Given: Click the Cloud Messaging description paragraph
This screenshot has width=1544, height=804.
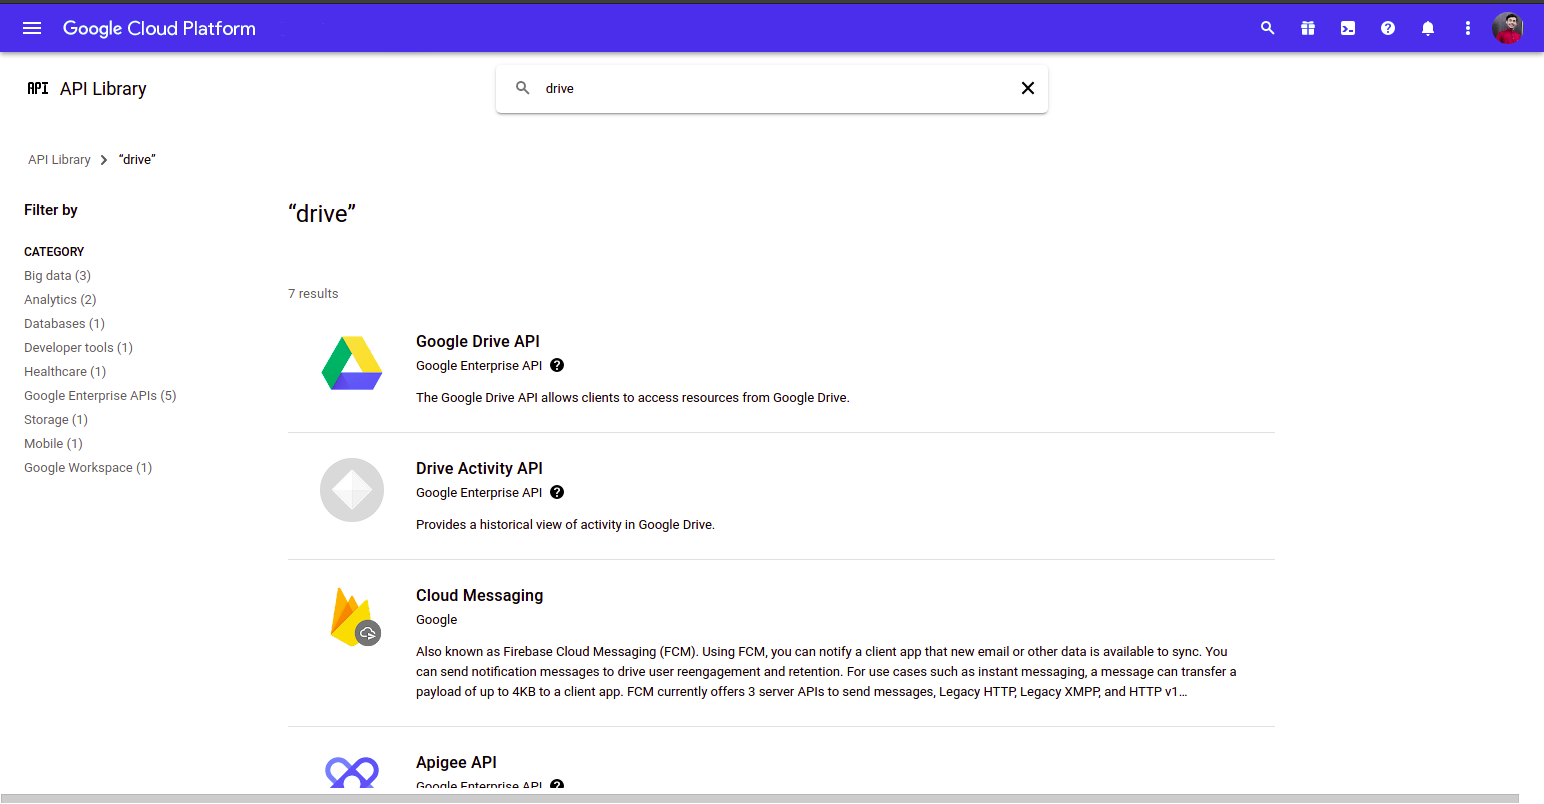Looking at the screenshot, I should coord(826,671).
